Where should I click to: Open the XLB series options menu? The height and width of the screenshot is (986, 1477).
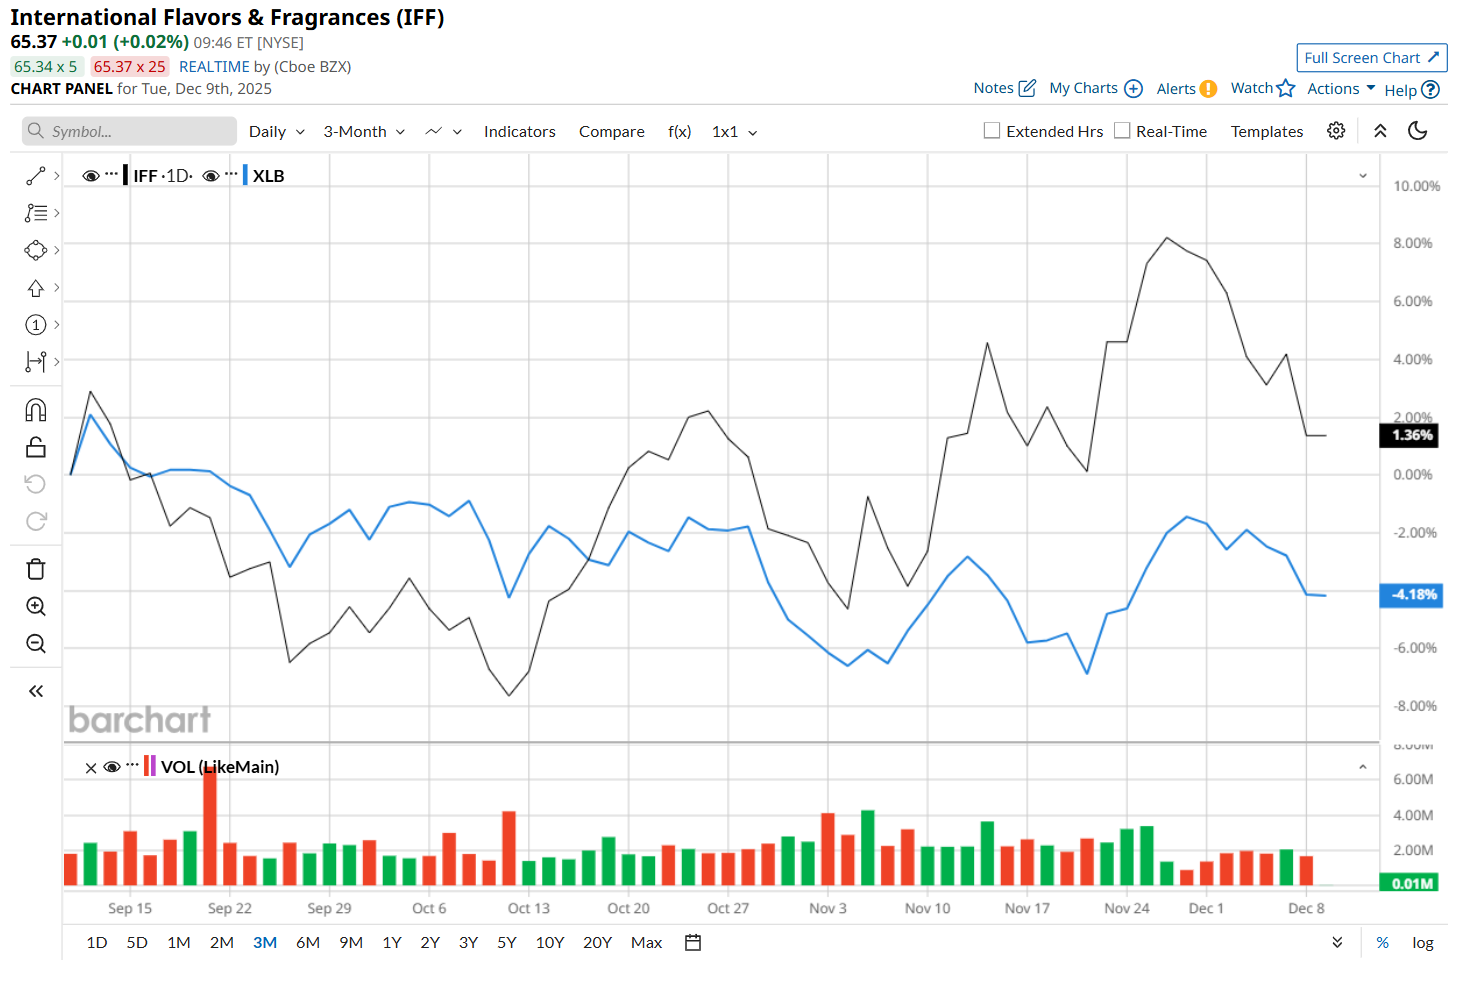coord(231,175)
